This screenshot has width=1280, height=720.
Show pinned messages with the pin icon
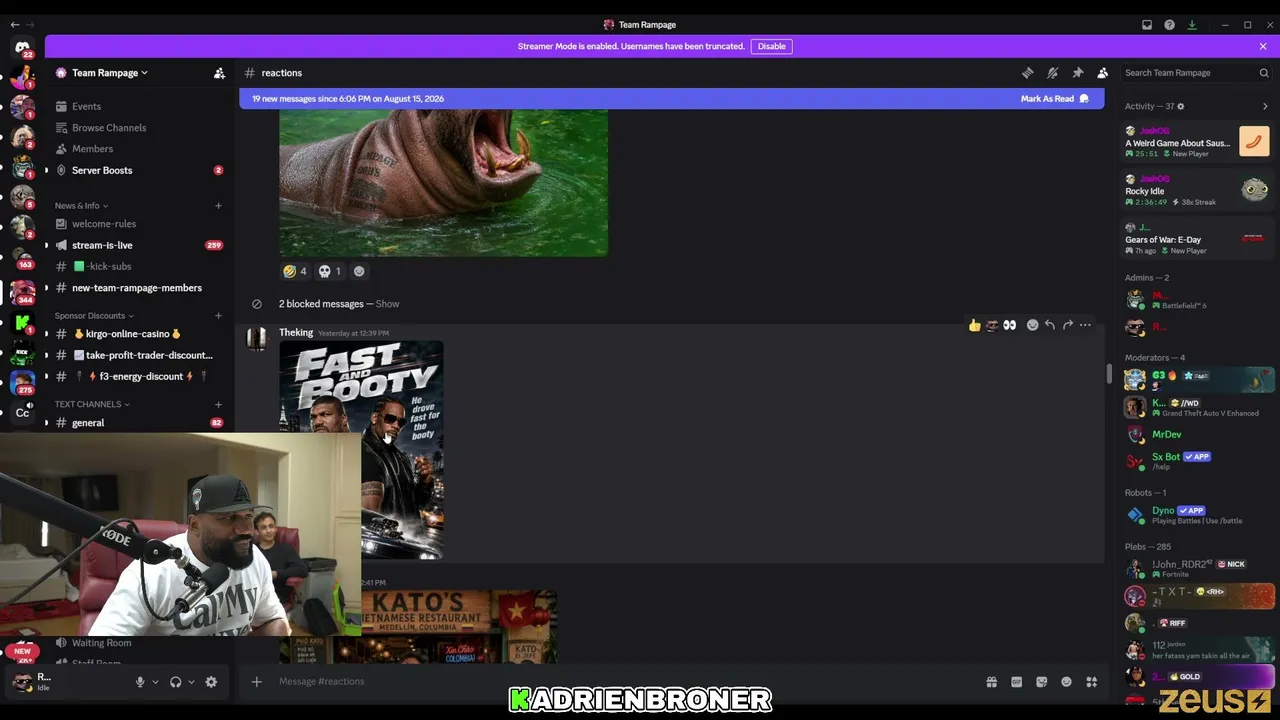(1077, 73)
